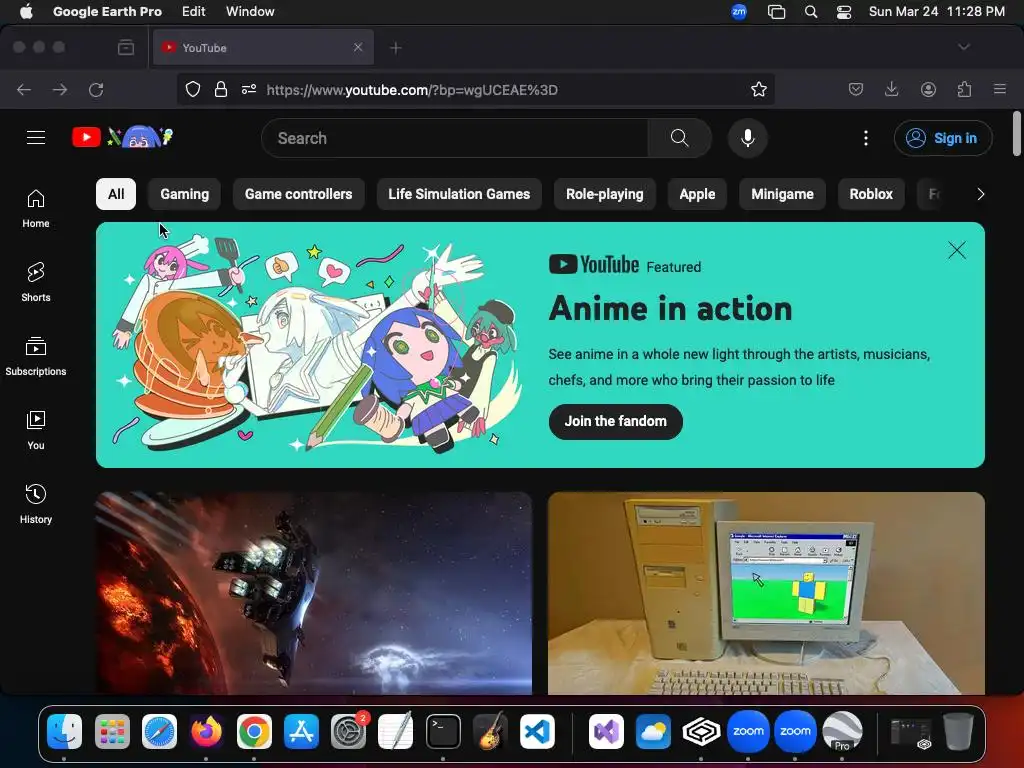Screen dimensions: 1024x768
Task: Expand the list all tabs chevron
Action: click(964, 47)
